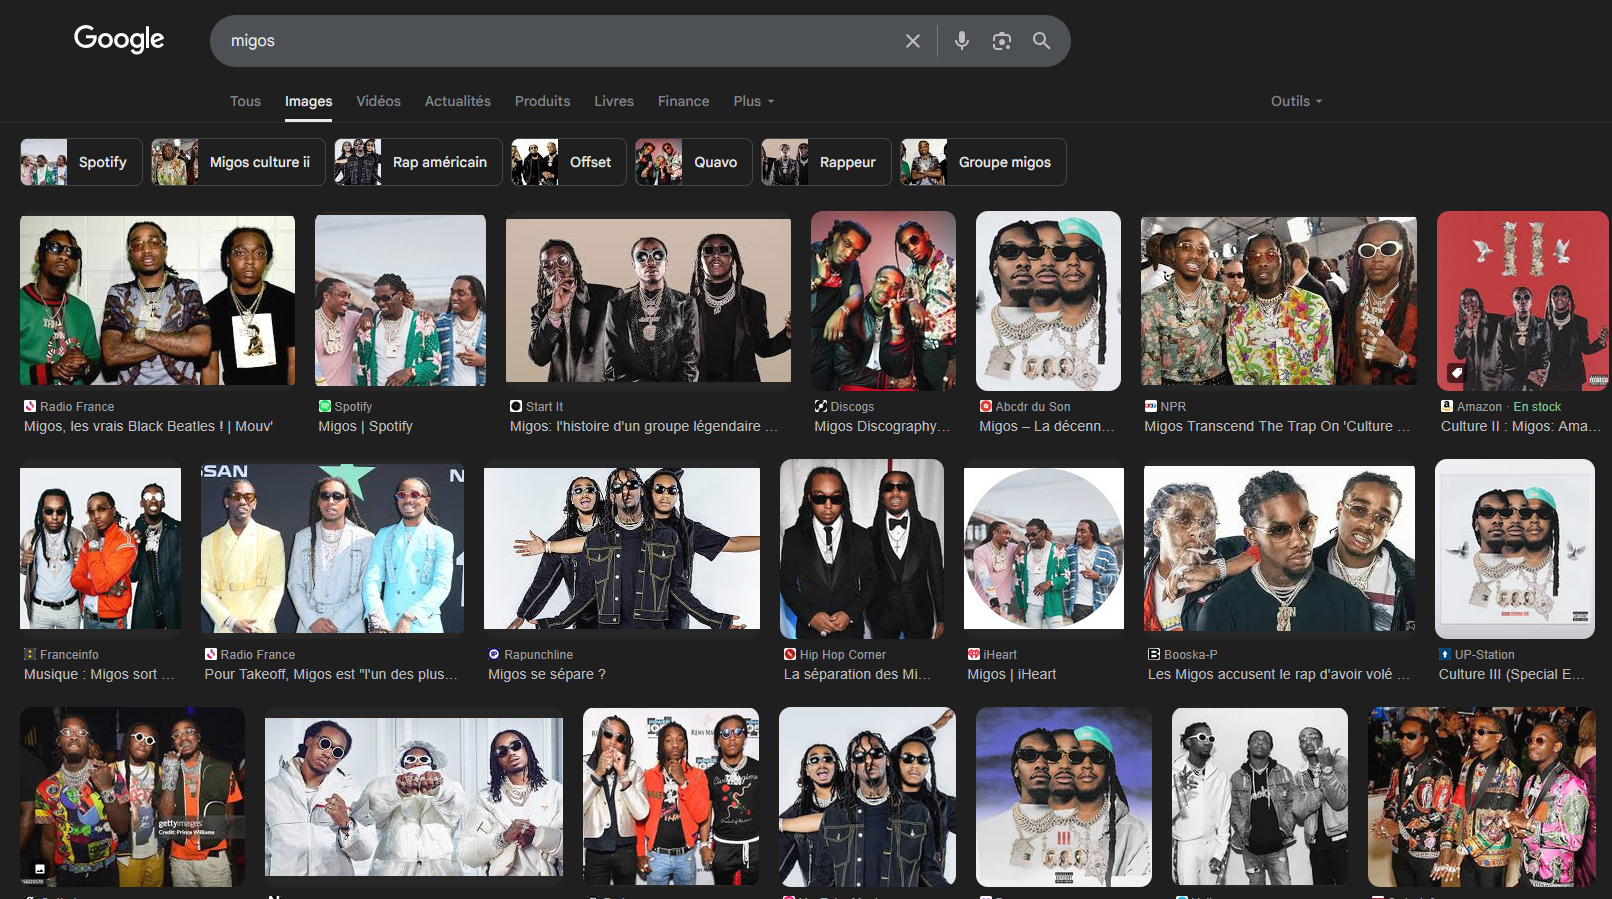Open the iHeart circular image thumbnail
Screen dimensions: 1612x899
click(1044, 548)
